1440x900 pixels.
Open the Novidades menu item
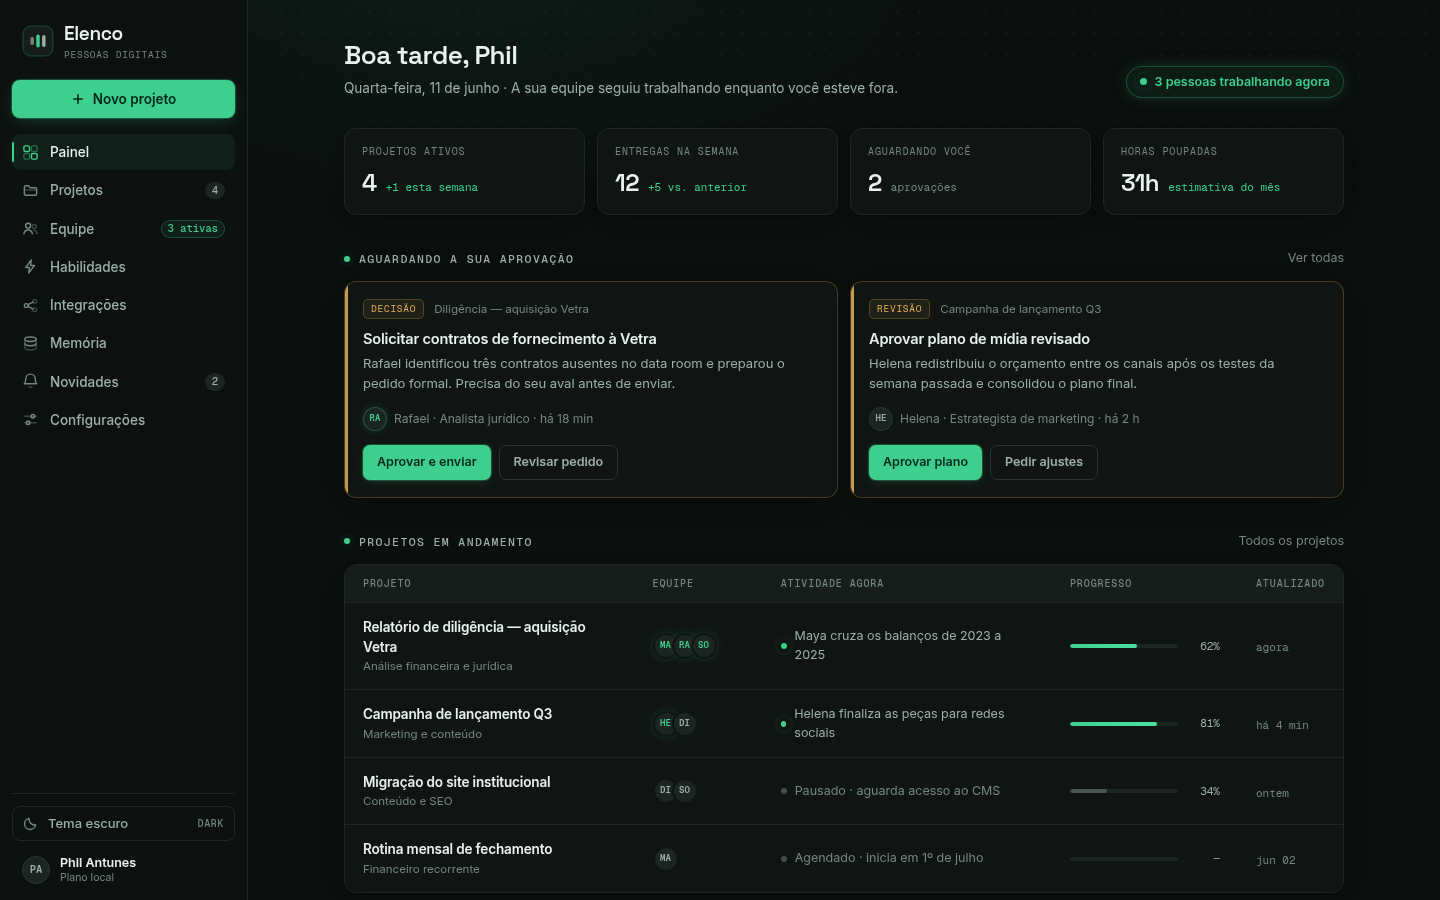(123, 382)
